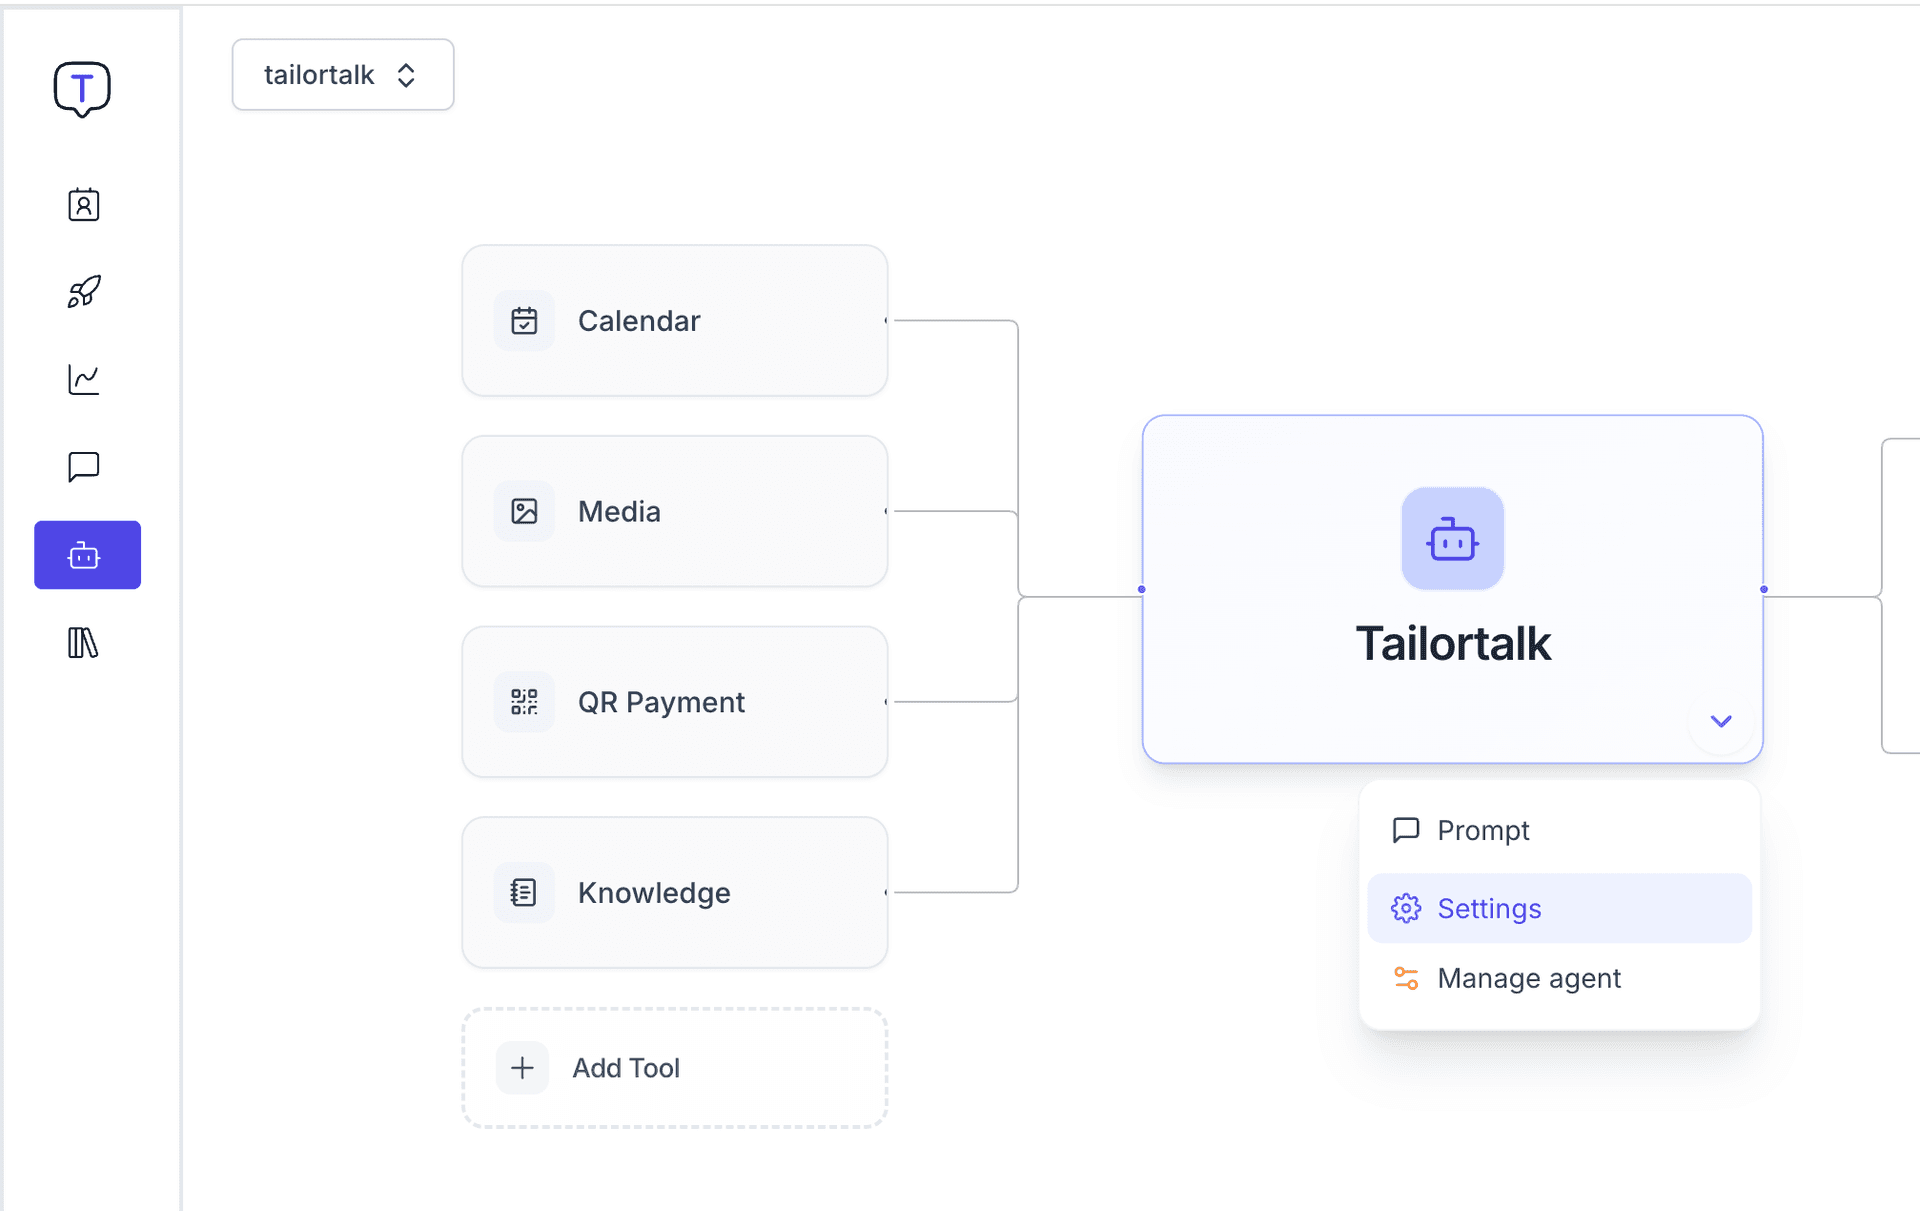The height and width of the screenshot is (1211, 1920).
Task: Click the Tailortalk agent title text
Action: pos(1453,643)
